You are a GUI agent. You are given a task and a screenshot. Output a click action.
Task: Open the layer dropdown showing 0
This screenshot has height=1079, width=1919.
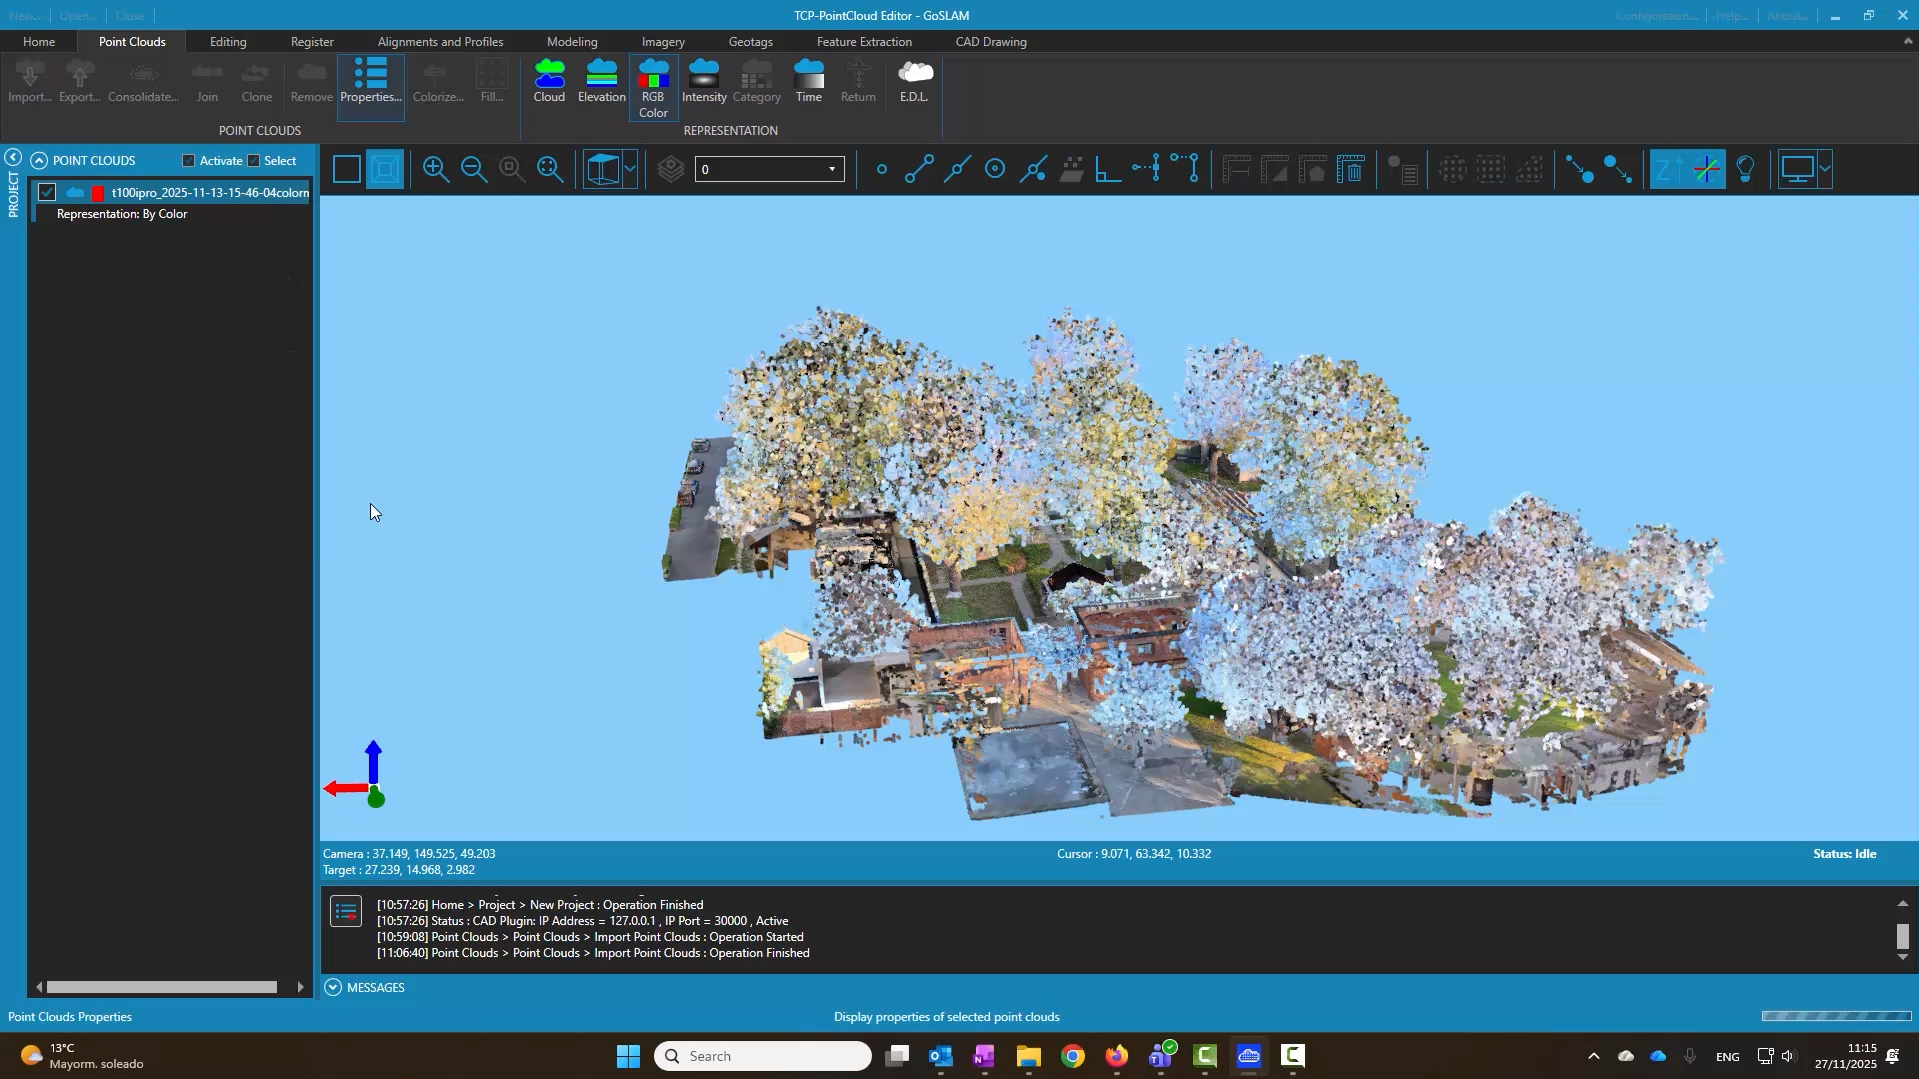point(769,169)
